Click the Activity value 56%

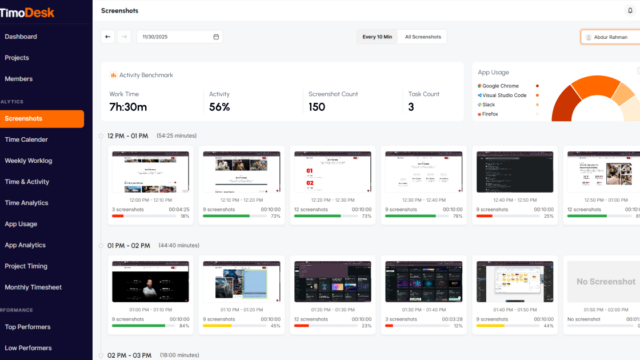220,107
